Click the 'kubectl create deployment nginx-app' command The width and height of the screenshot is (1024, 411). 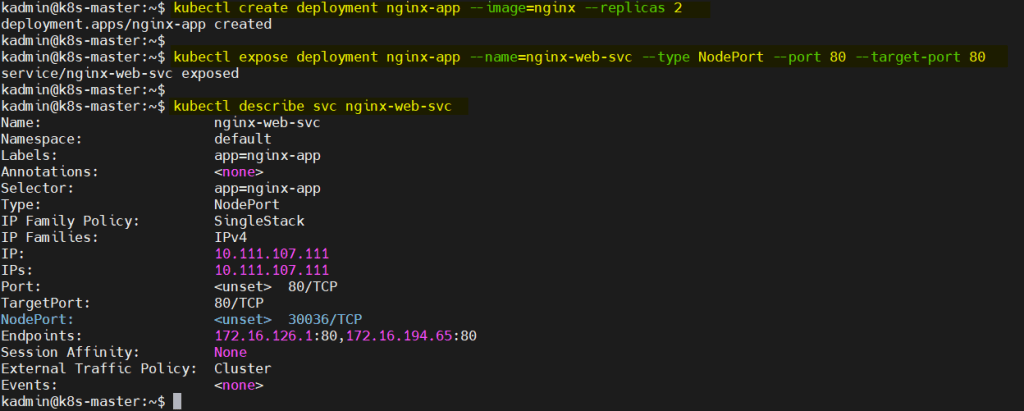click(427, 9)
